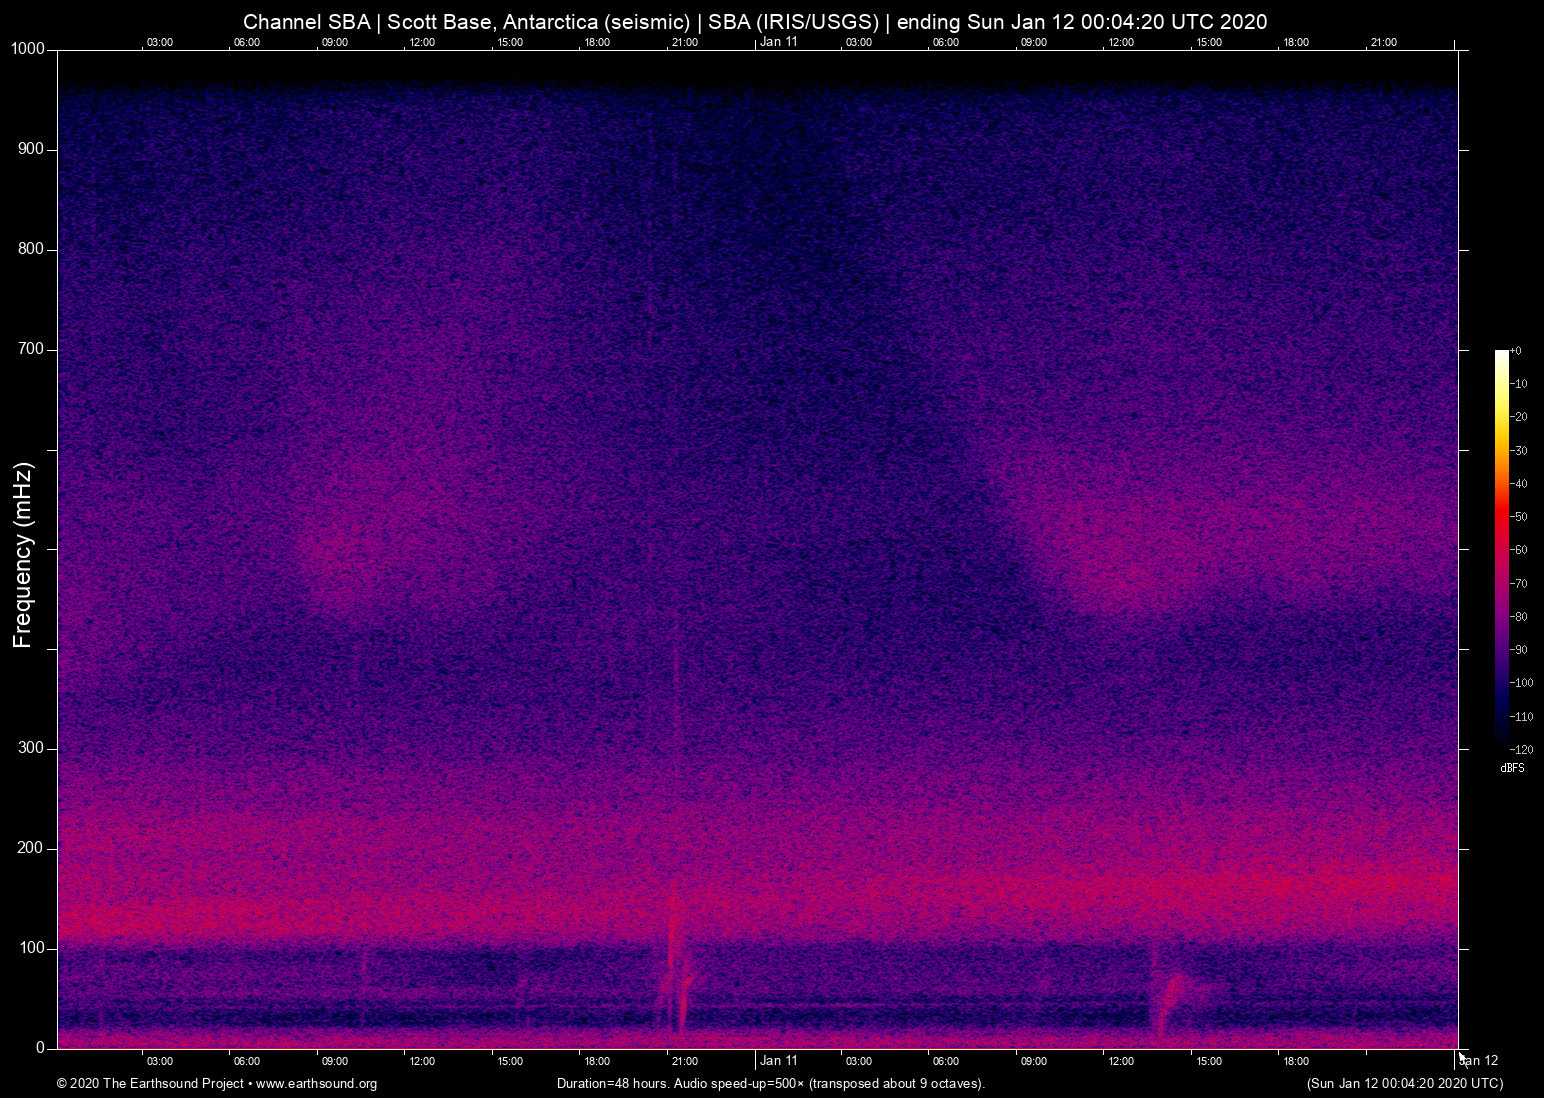The image size is (1544, 1098).
Task: Click the '-100' color scale label
Action: pyautogui.click(x=1522, y=683)
